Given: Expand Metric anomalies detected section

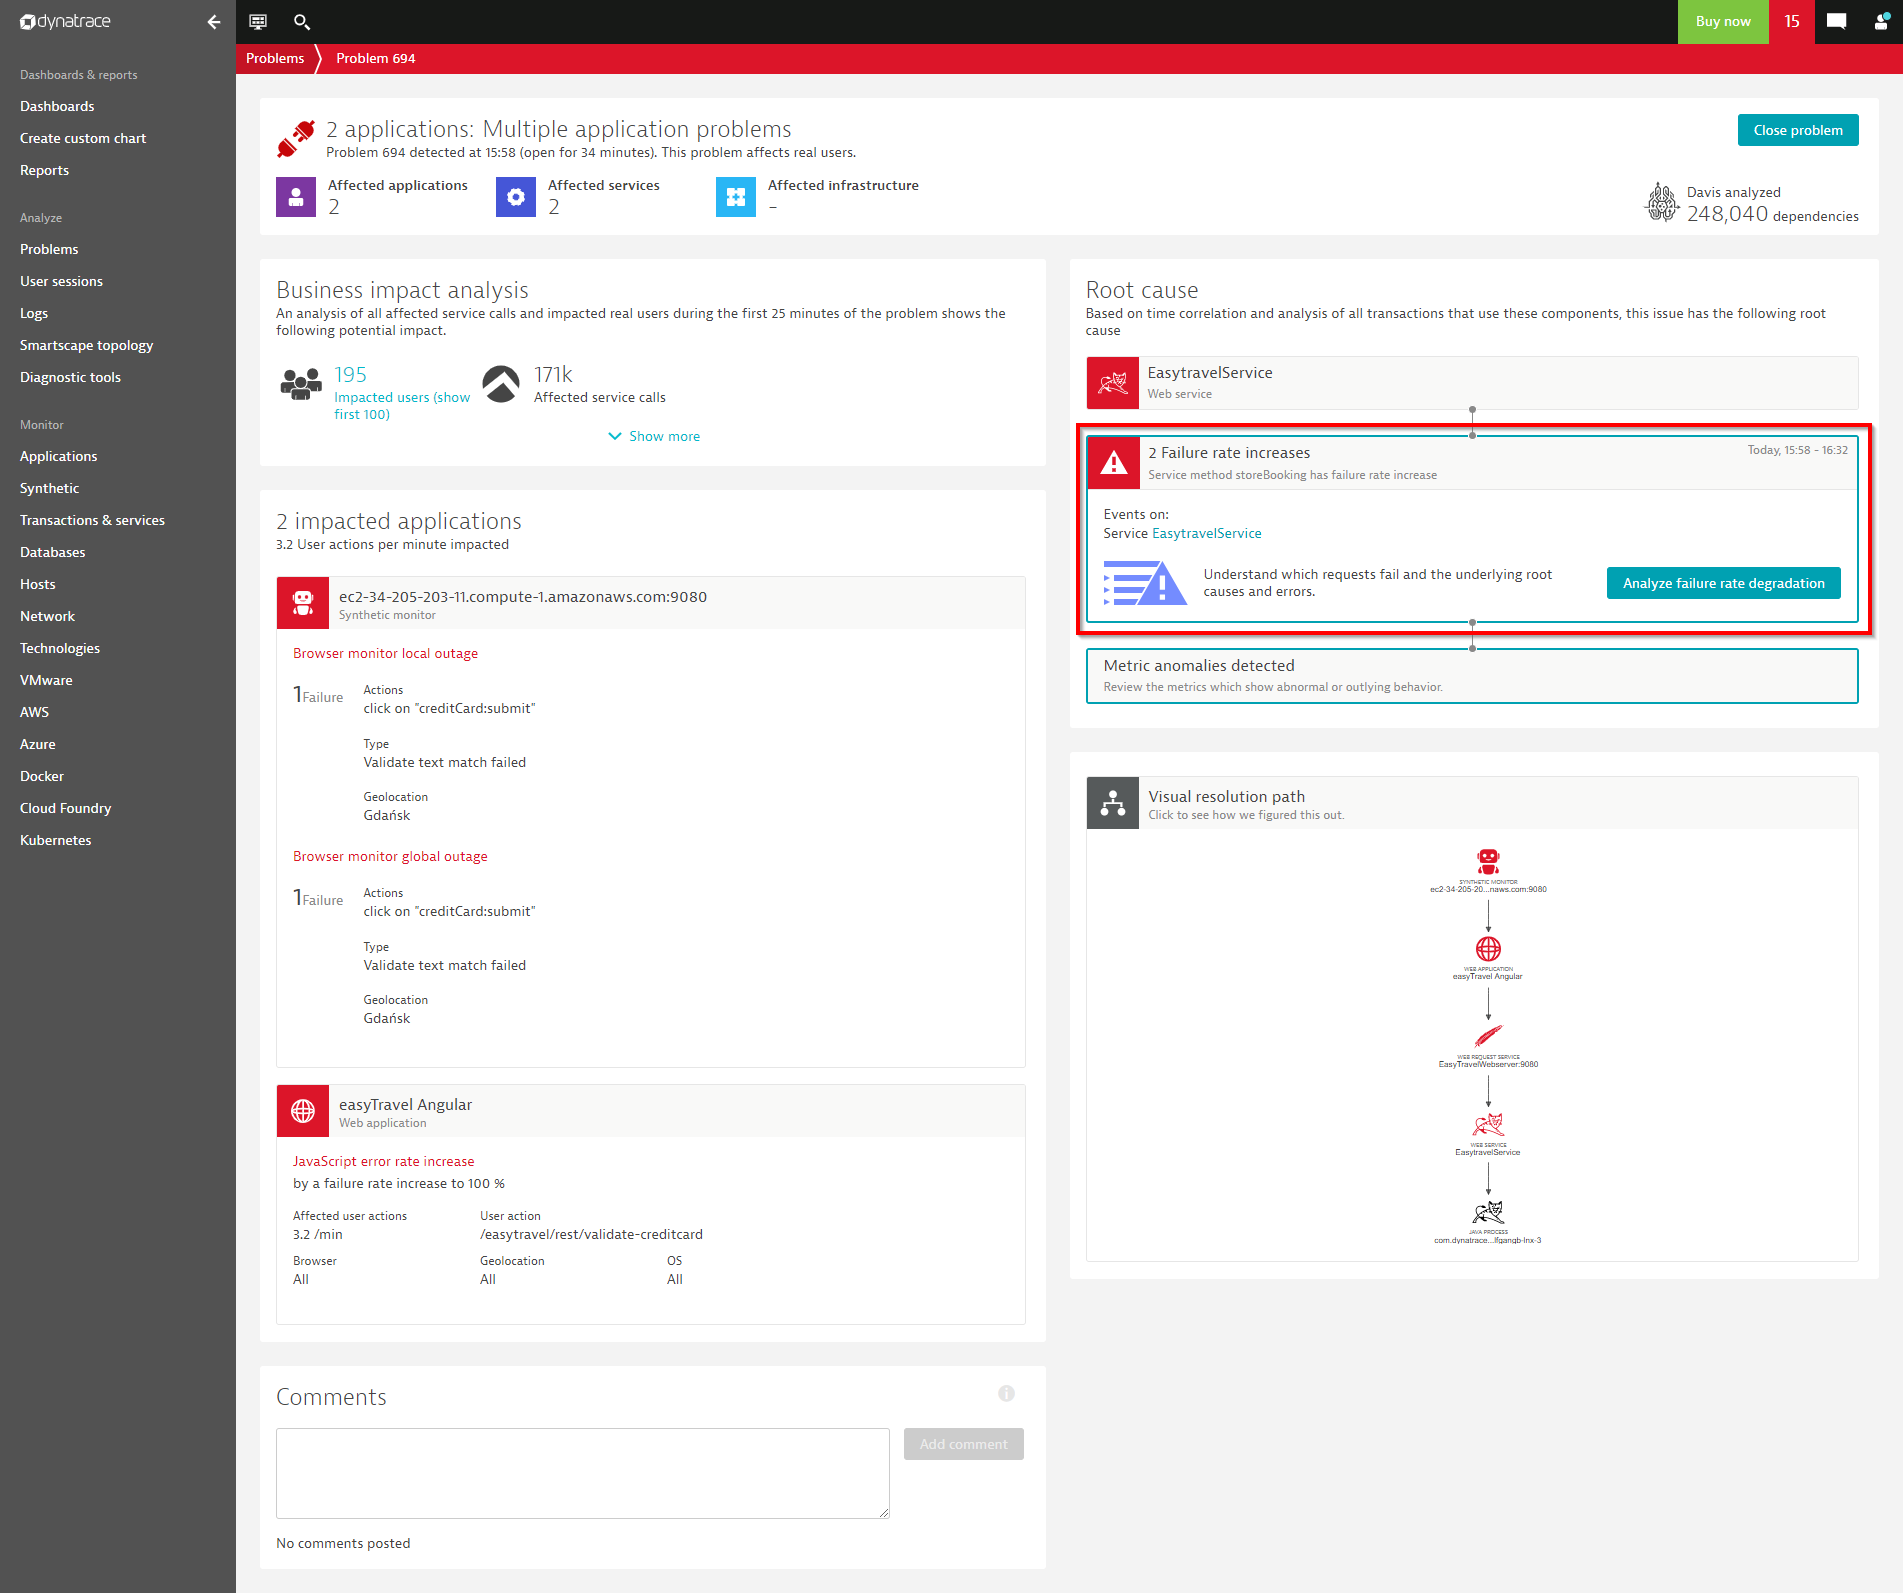Looking at the screenshot, I should (1472, 676).
